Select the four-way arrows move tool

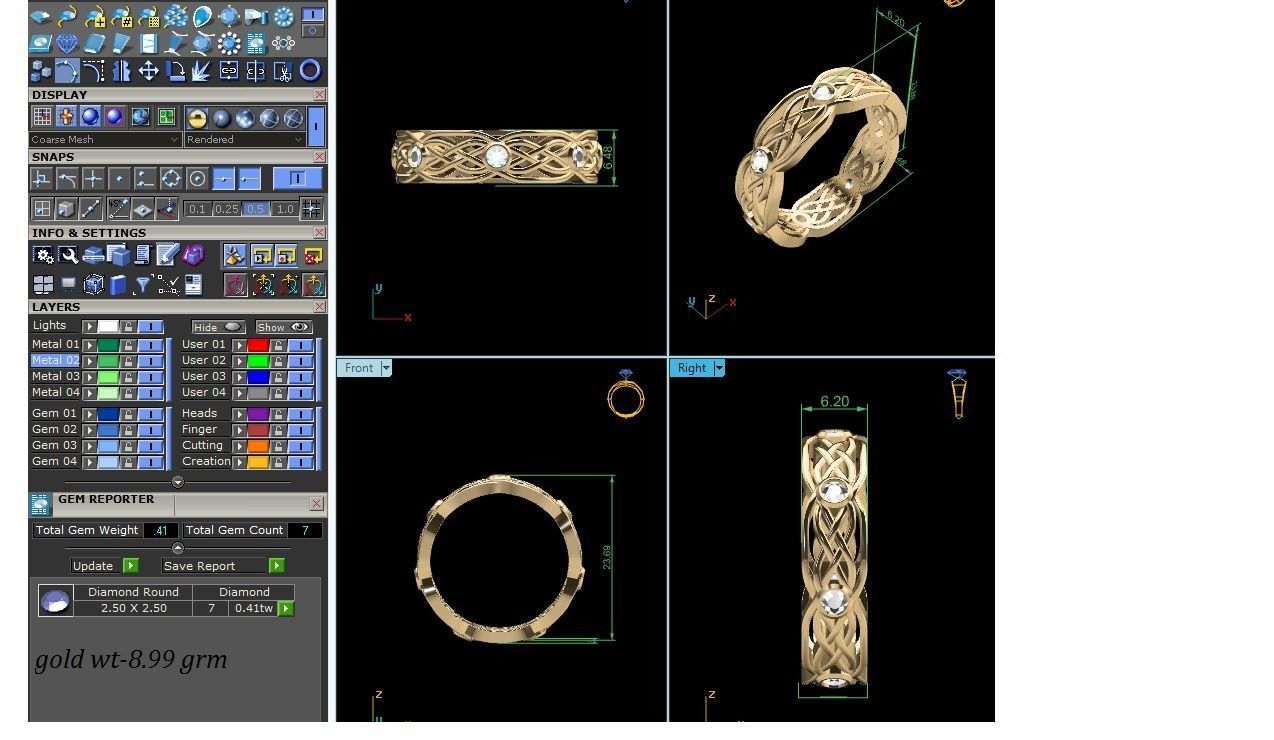(148, 71)
